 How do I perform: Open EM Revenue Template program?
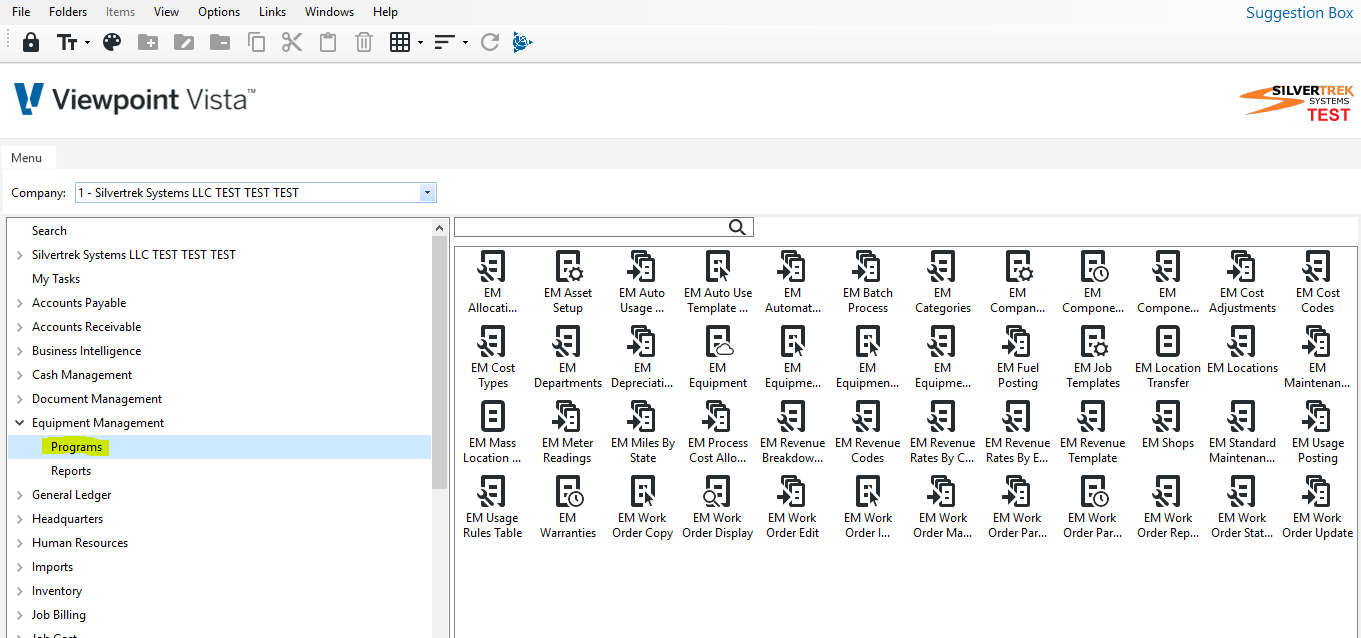pyautogui.click(x=1093, y=432)
